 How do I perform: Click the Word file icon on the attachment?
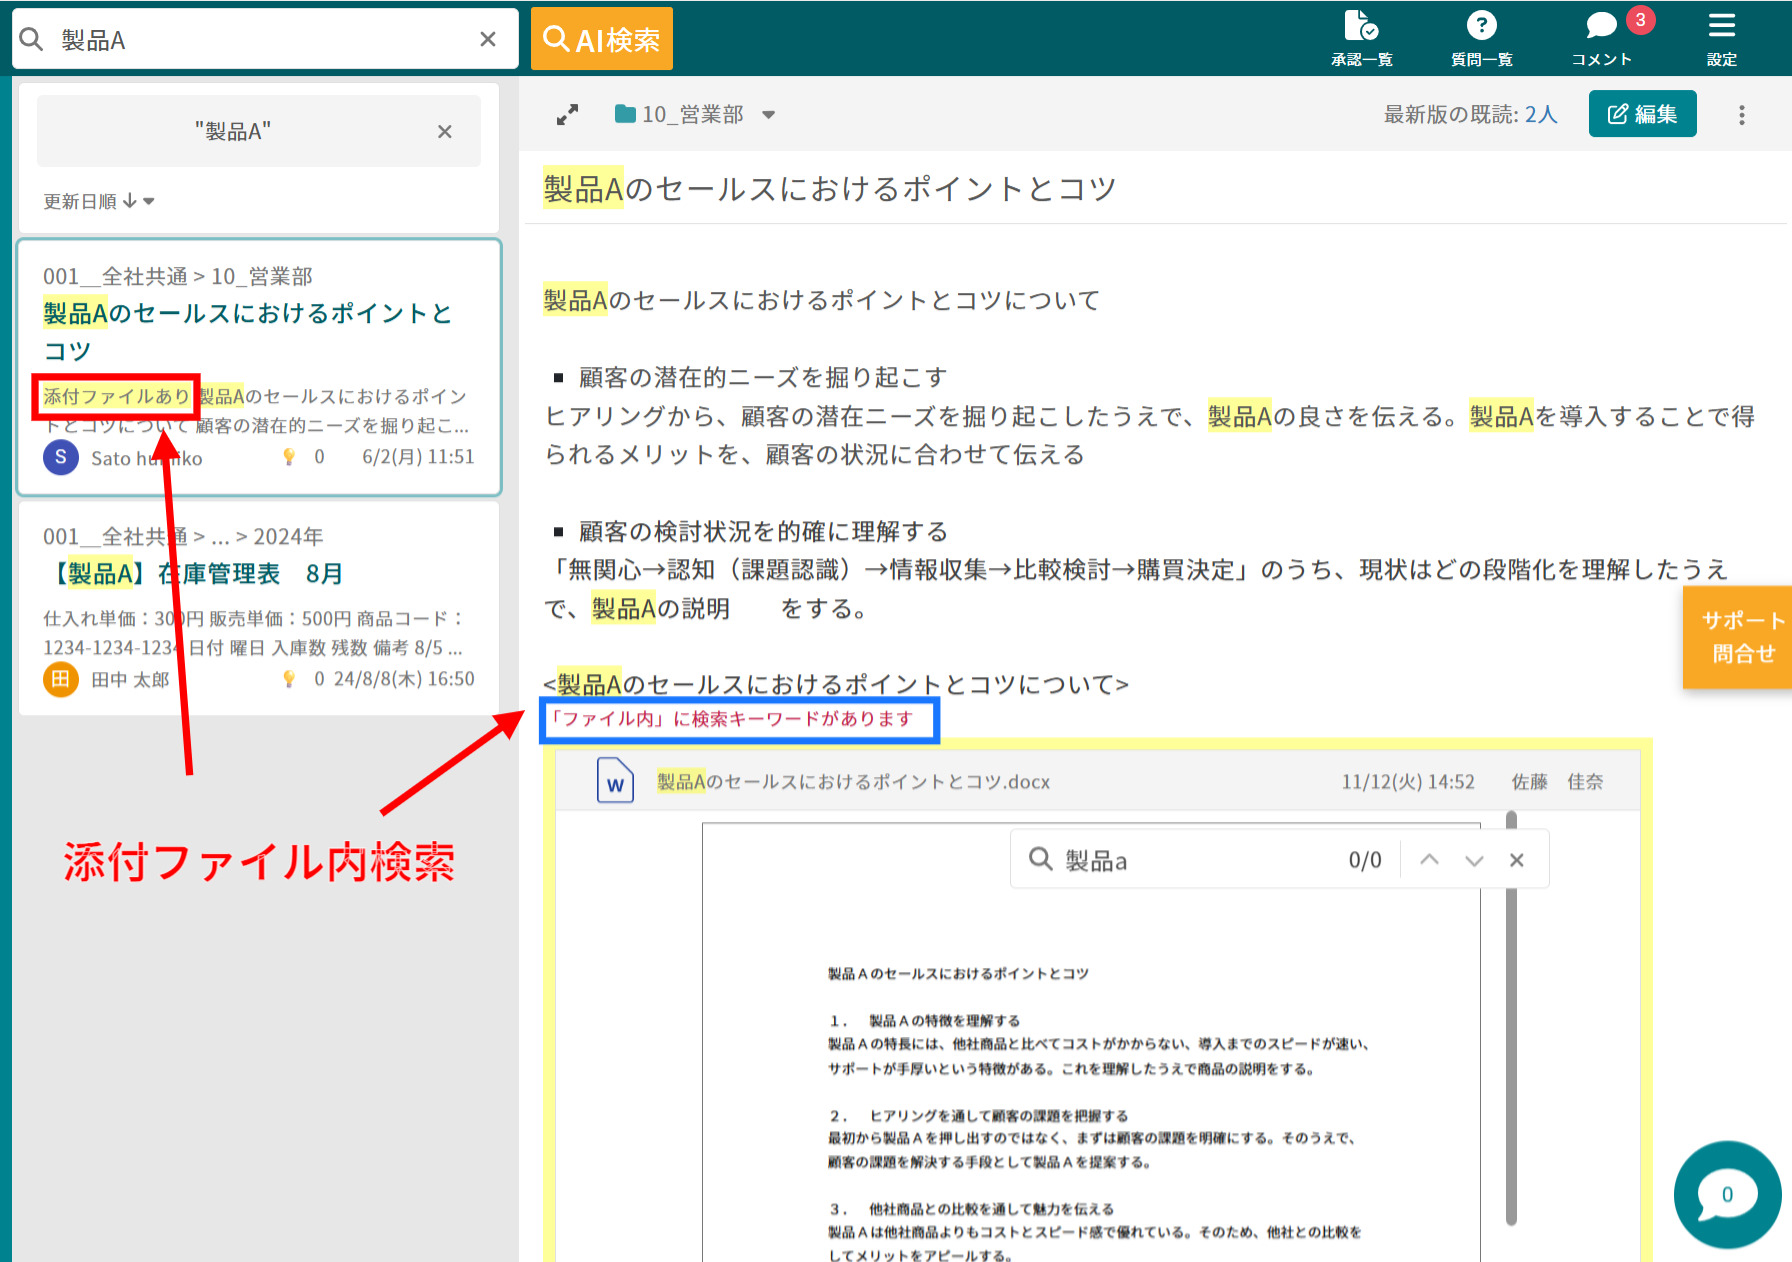(x=615, y=781)
